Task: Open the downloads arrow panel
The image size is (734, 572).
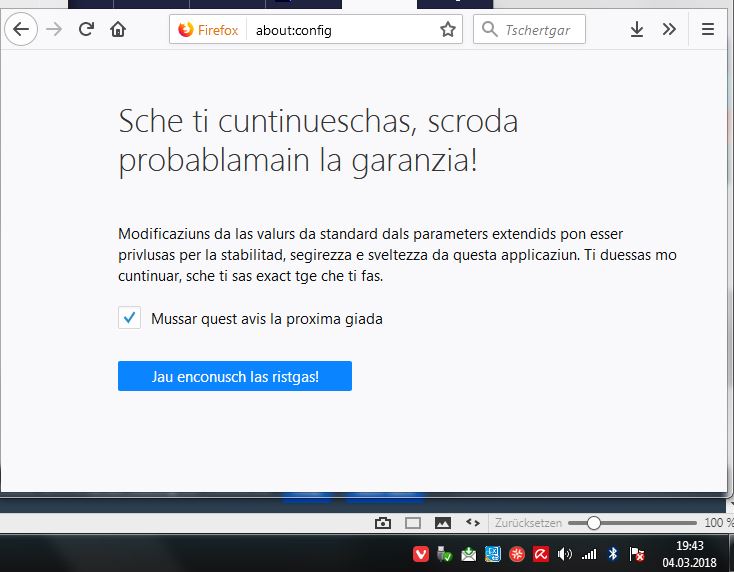Action: pos(637,29)
